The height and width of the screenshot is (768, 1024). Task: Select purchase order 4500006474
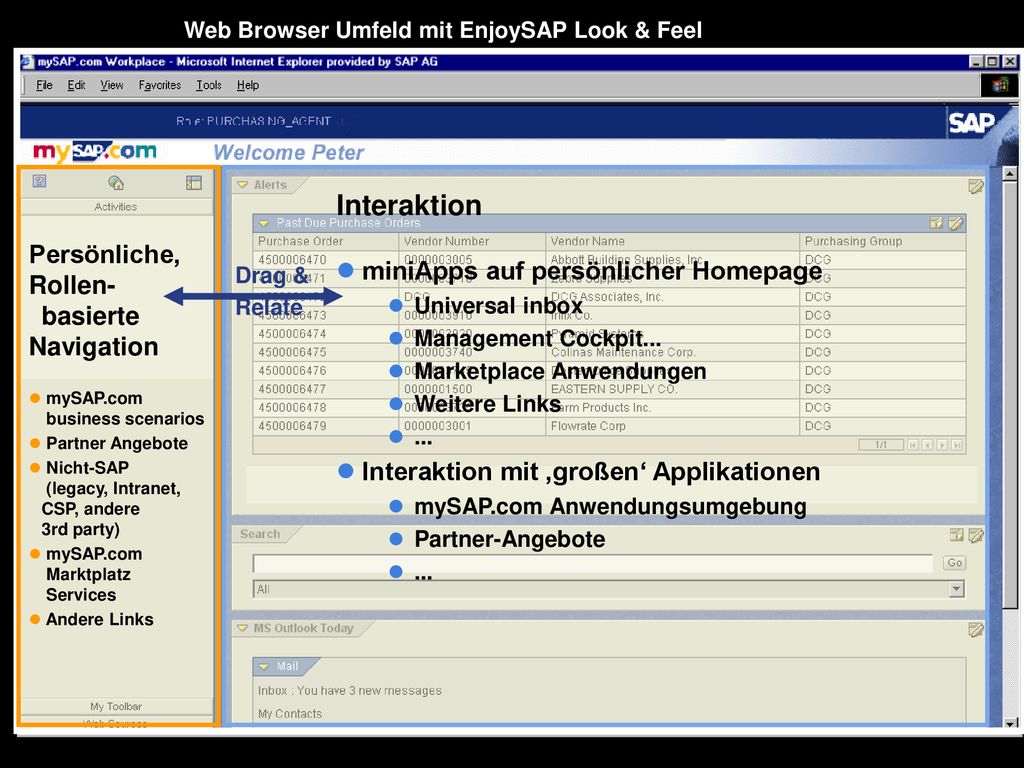click(292, 333)
